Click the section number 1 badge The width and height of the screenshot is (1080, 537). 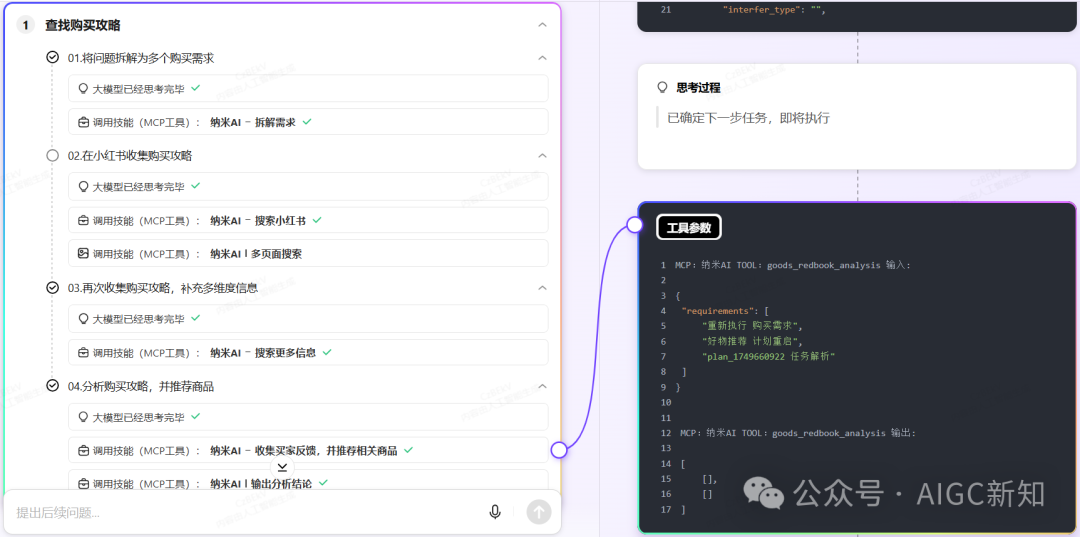click(x=25, y=25)
